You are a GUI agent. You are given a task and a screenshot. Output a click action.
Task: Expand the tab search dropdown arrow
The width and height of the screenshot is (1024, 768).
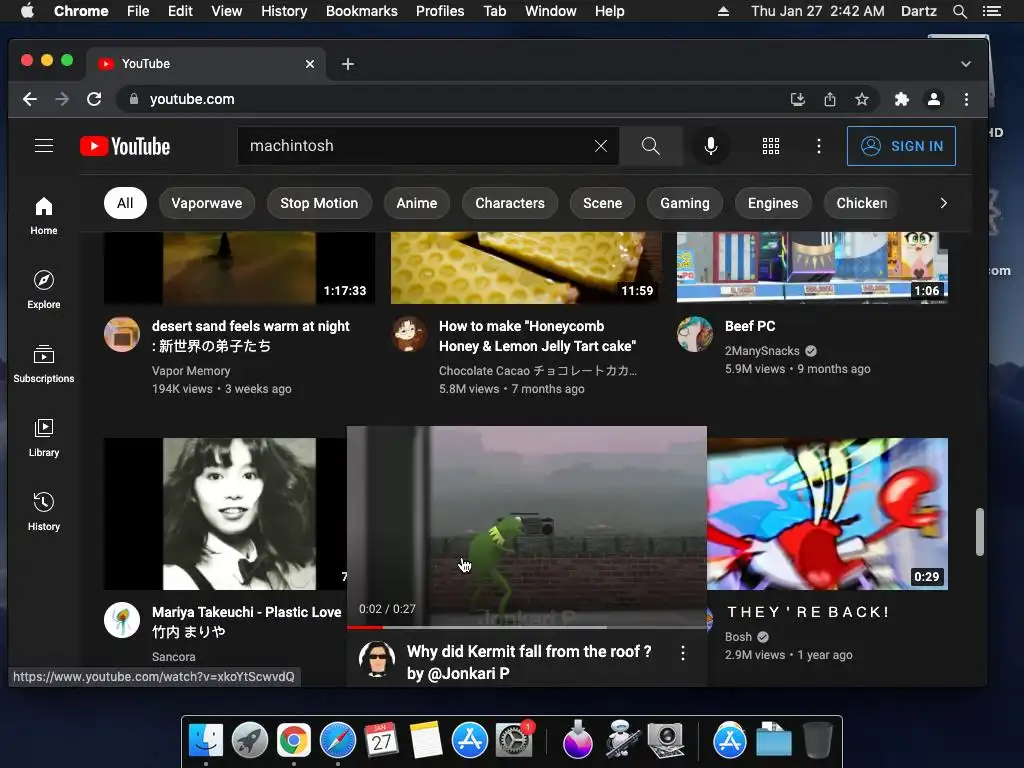point(965,64)
